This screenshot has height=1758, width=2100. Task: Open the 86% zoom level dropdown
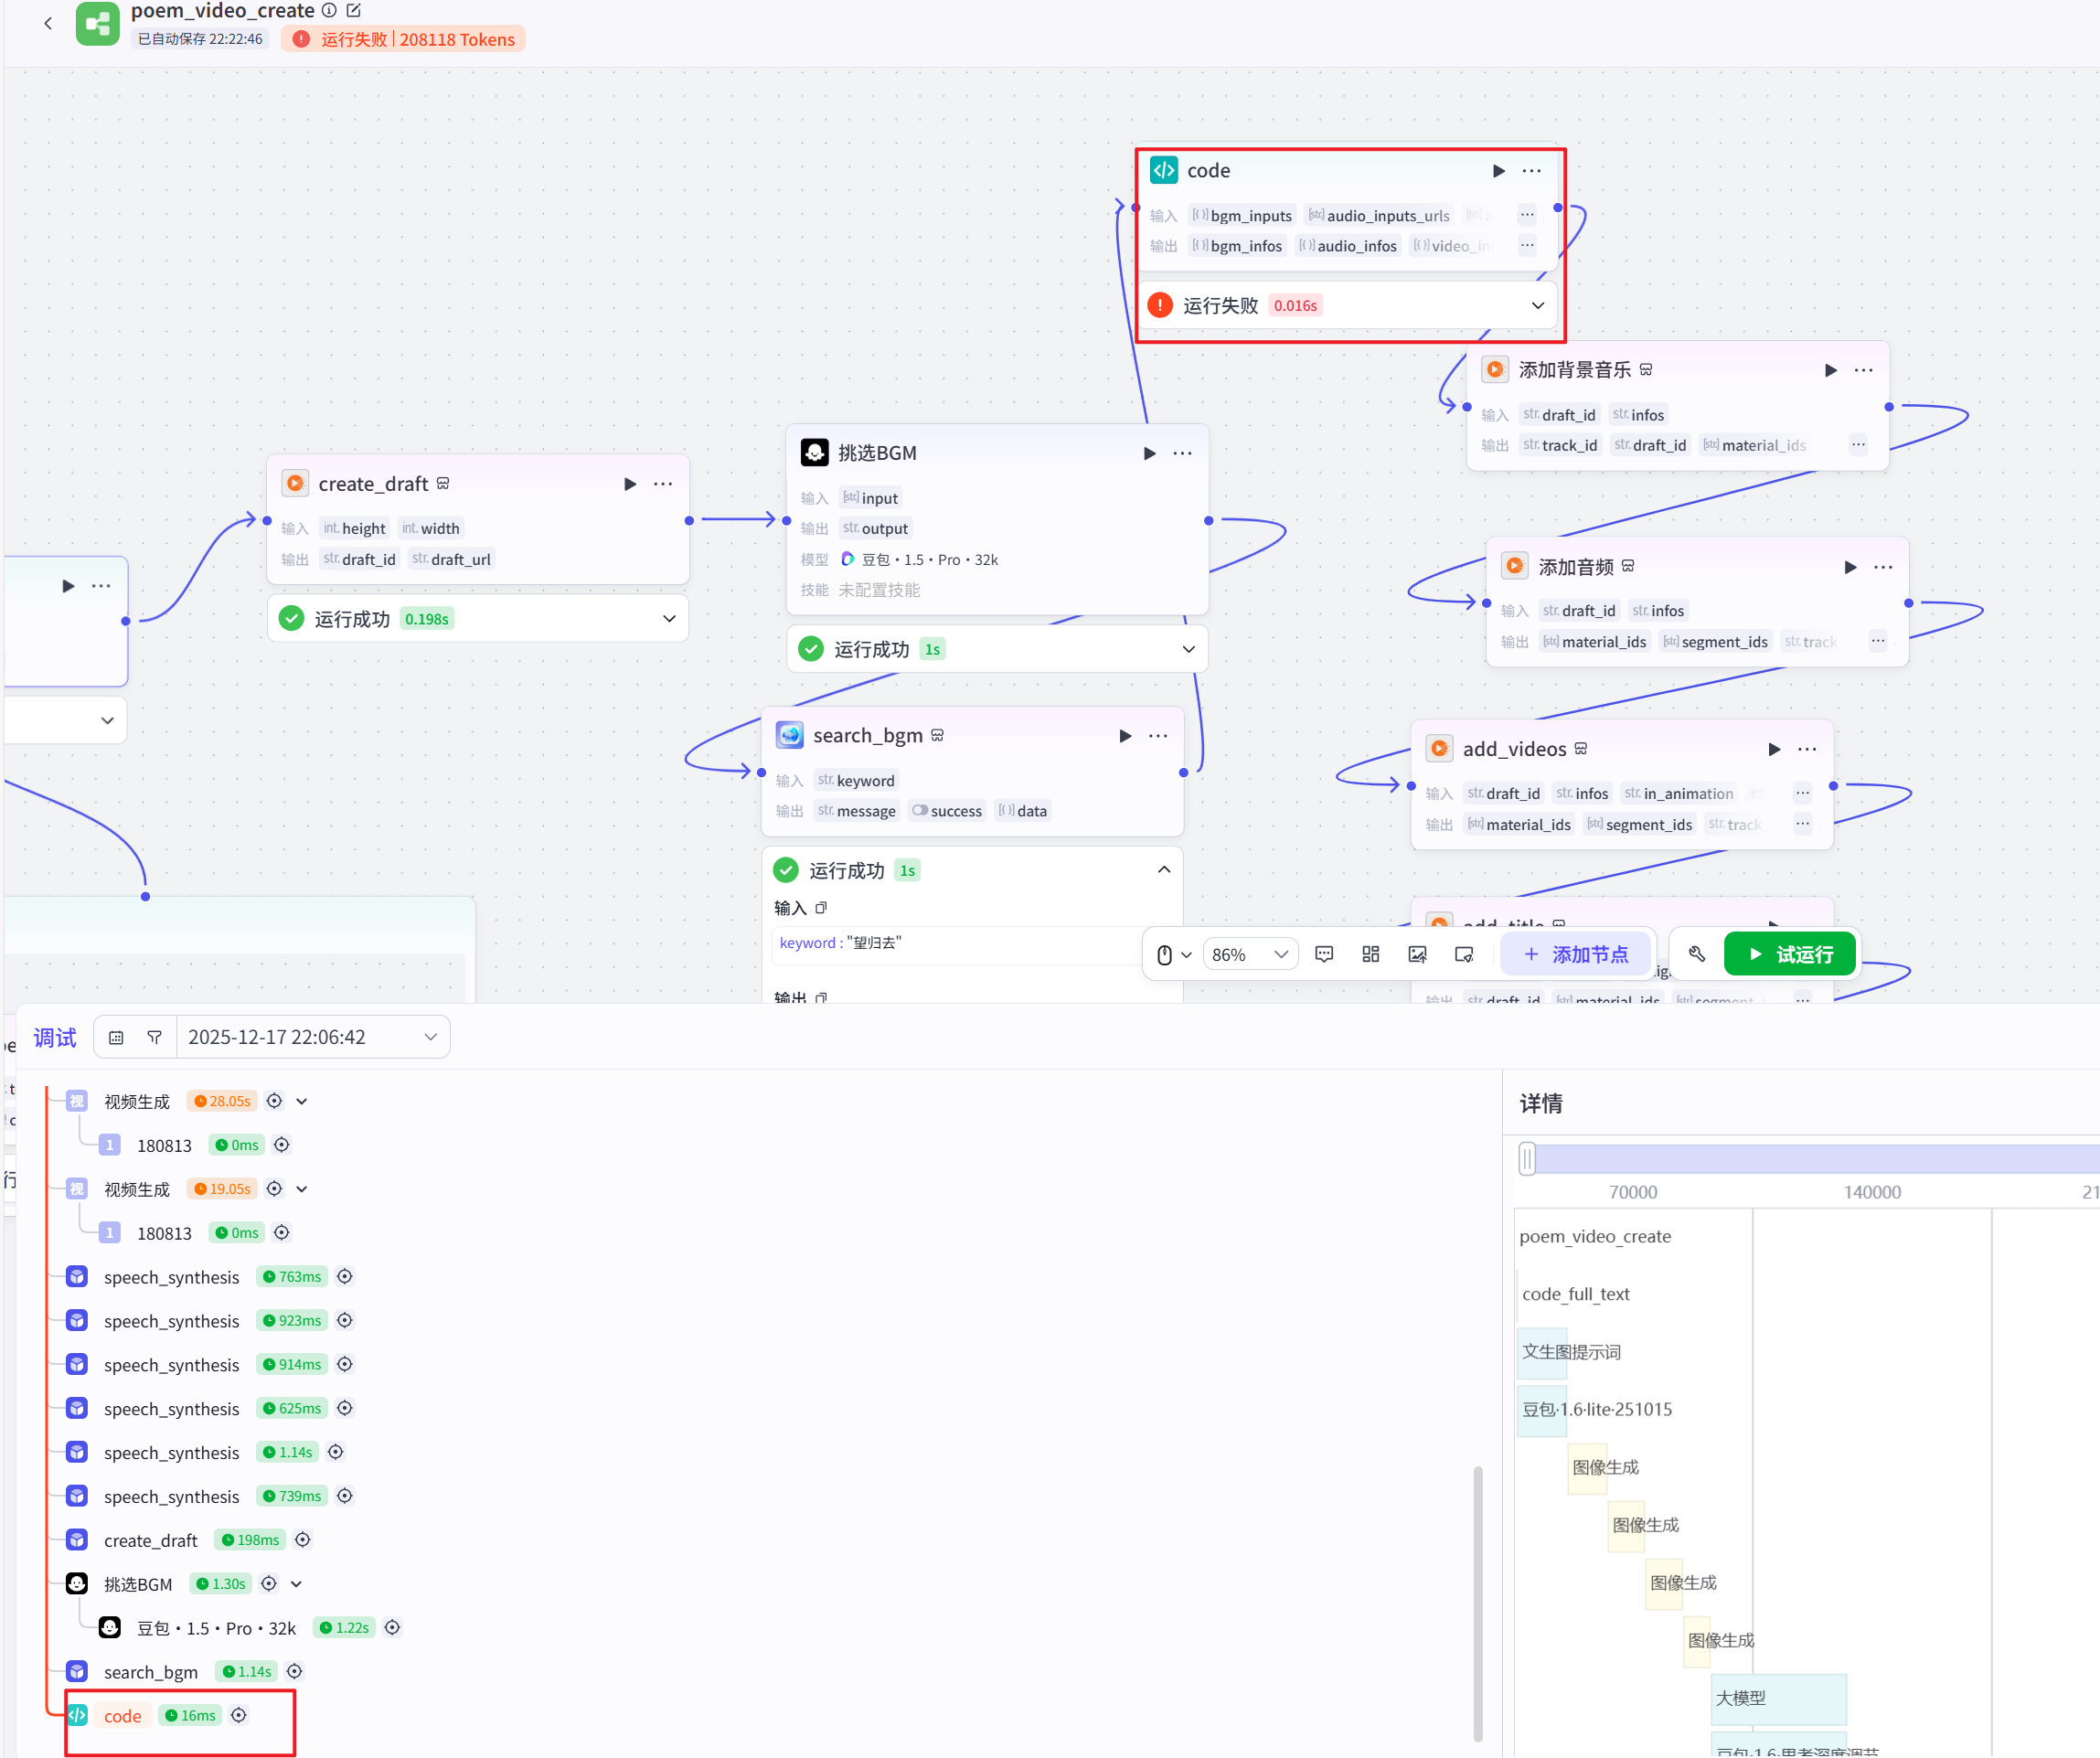(x=1249, y=954)
